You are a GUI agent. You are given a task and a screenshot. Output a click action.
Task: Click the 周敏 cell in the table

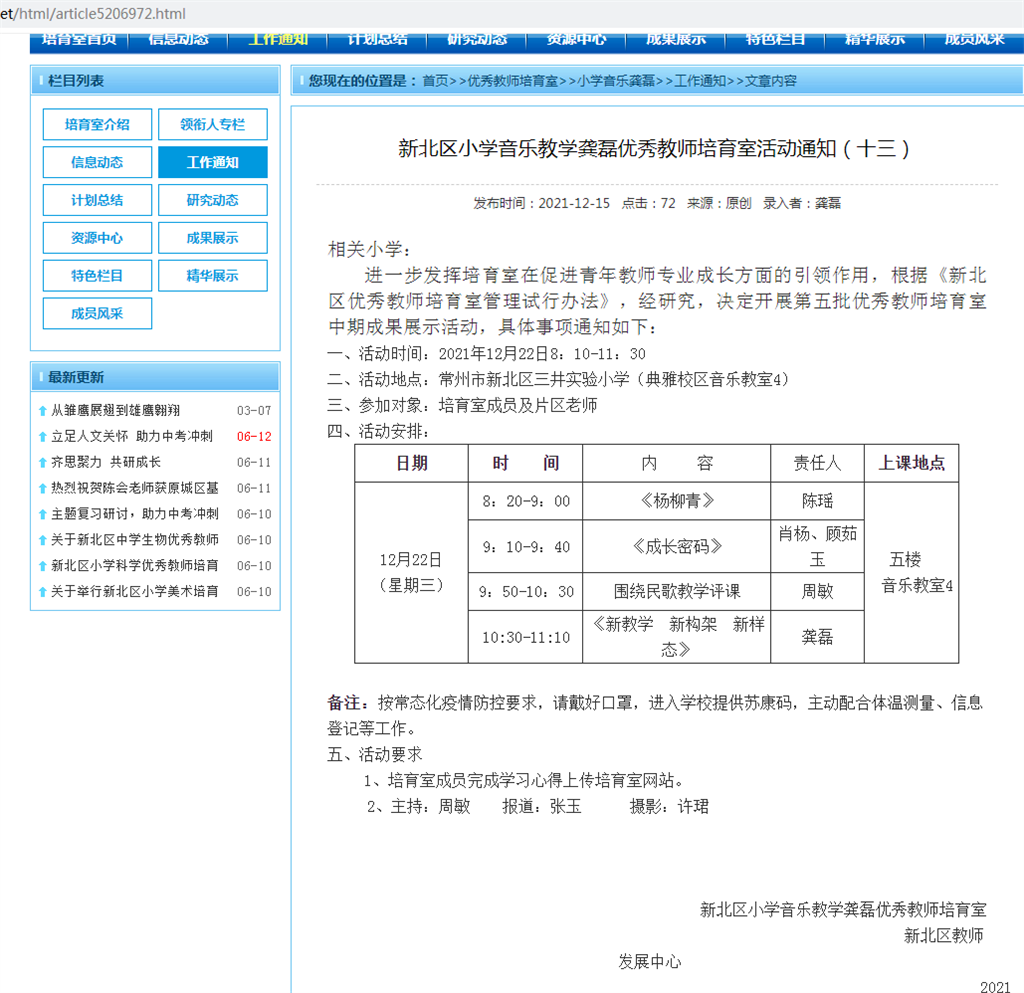[817, 592]
